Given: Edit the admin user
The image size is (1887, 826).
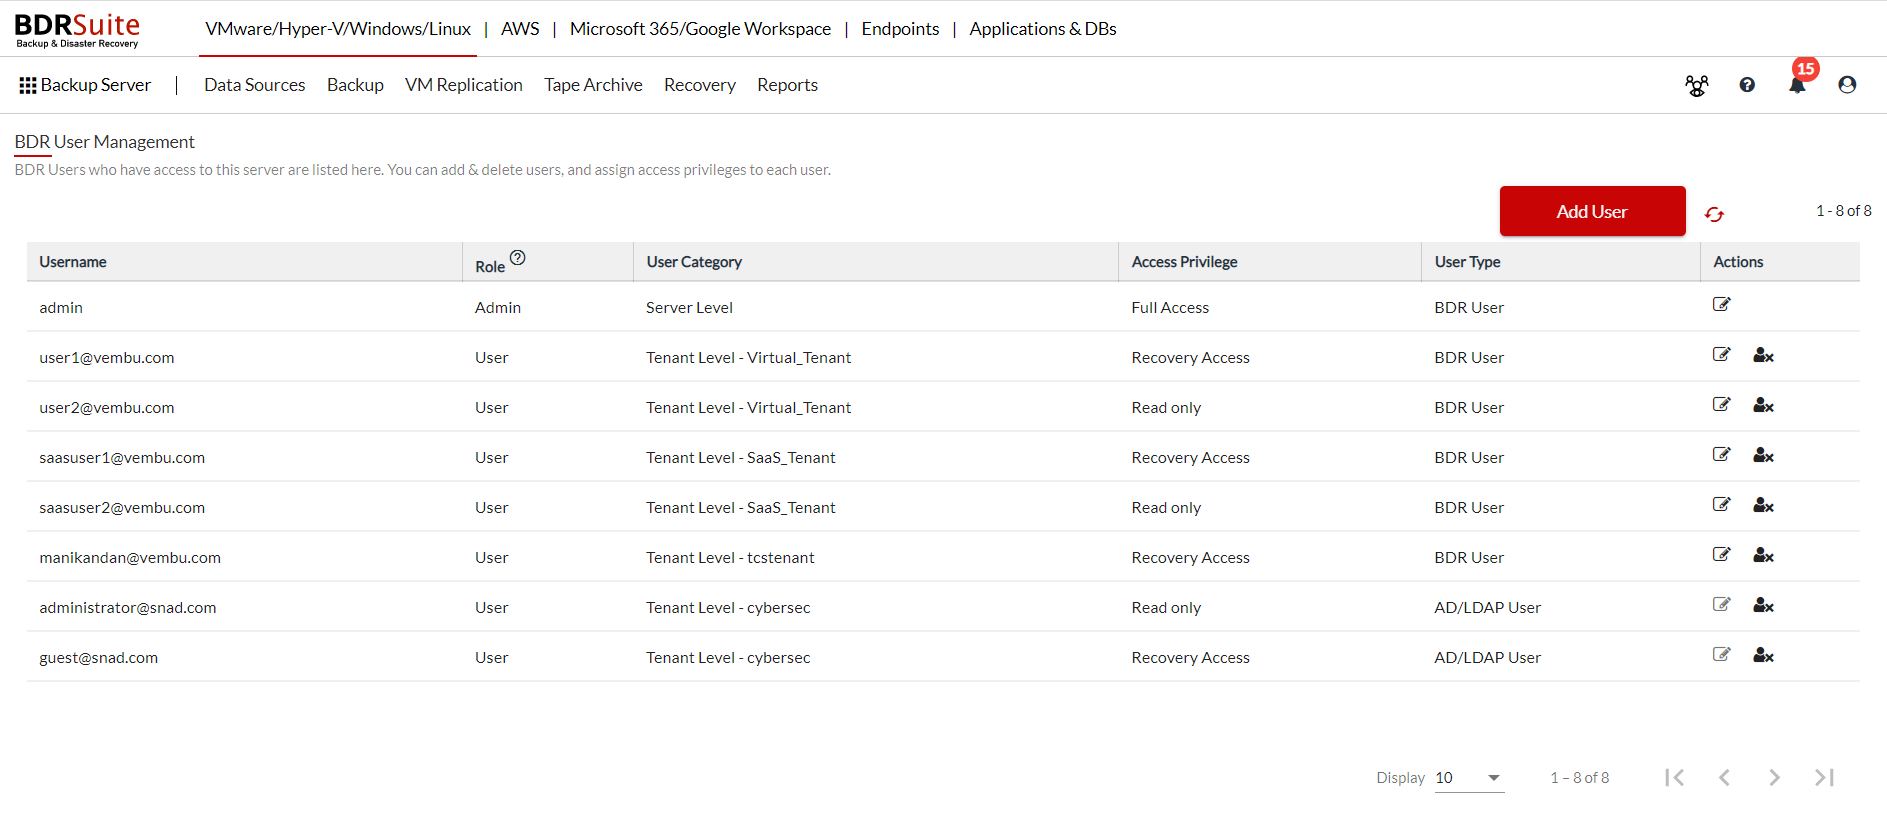Looking at the screenshot, I should [x=1721, y=304].
